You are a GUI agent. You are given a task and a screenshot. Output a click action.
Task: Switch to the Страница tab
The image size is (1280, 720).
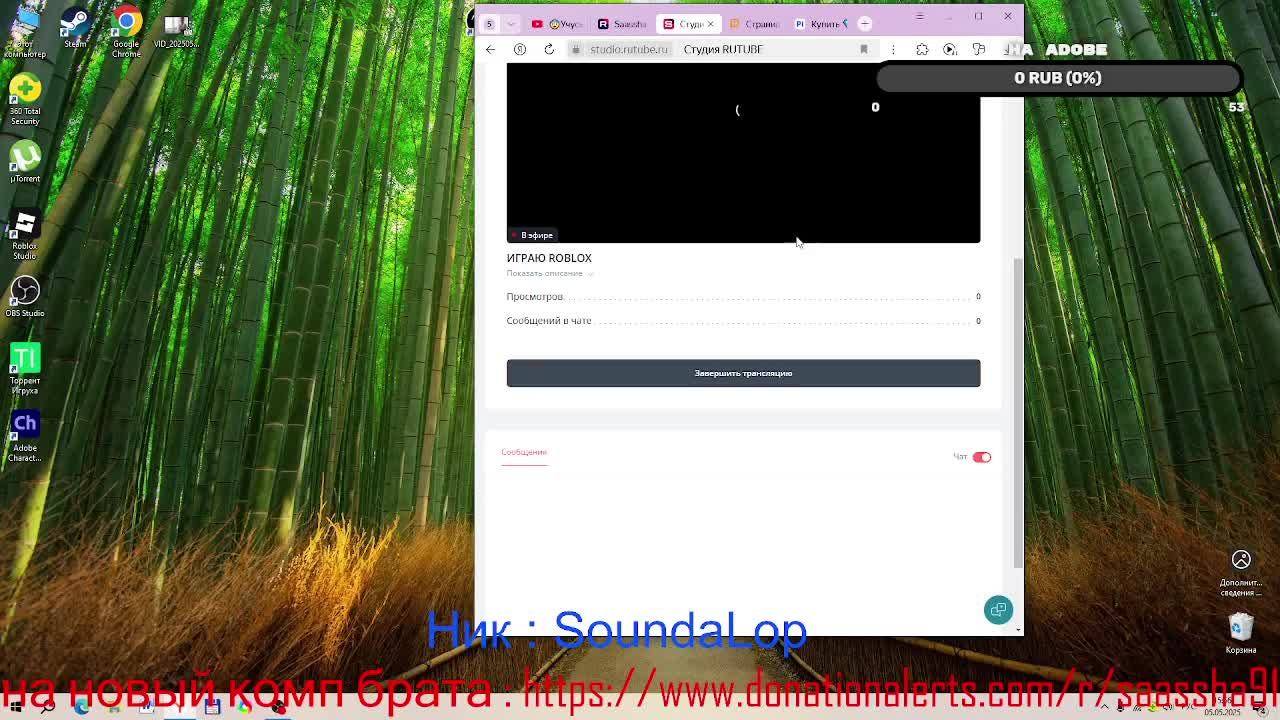click(x=755, y=24)
